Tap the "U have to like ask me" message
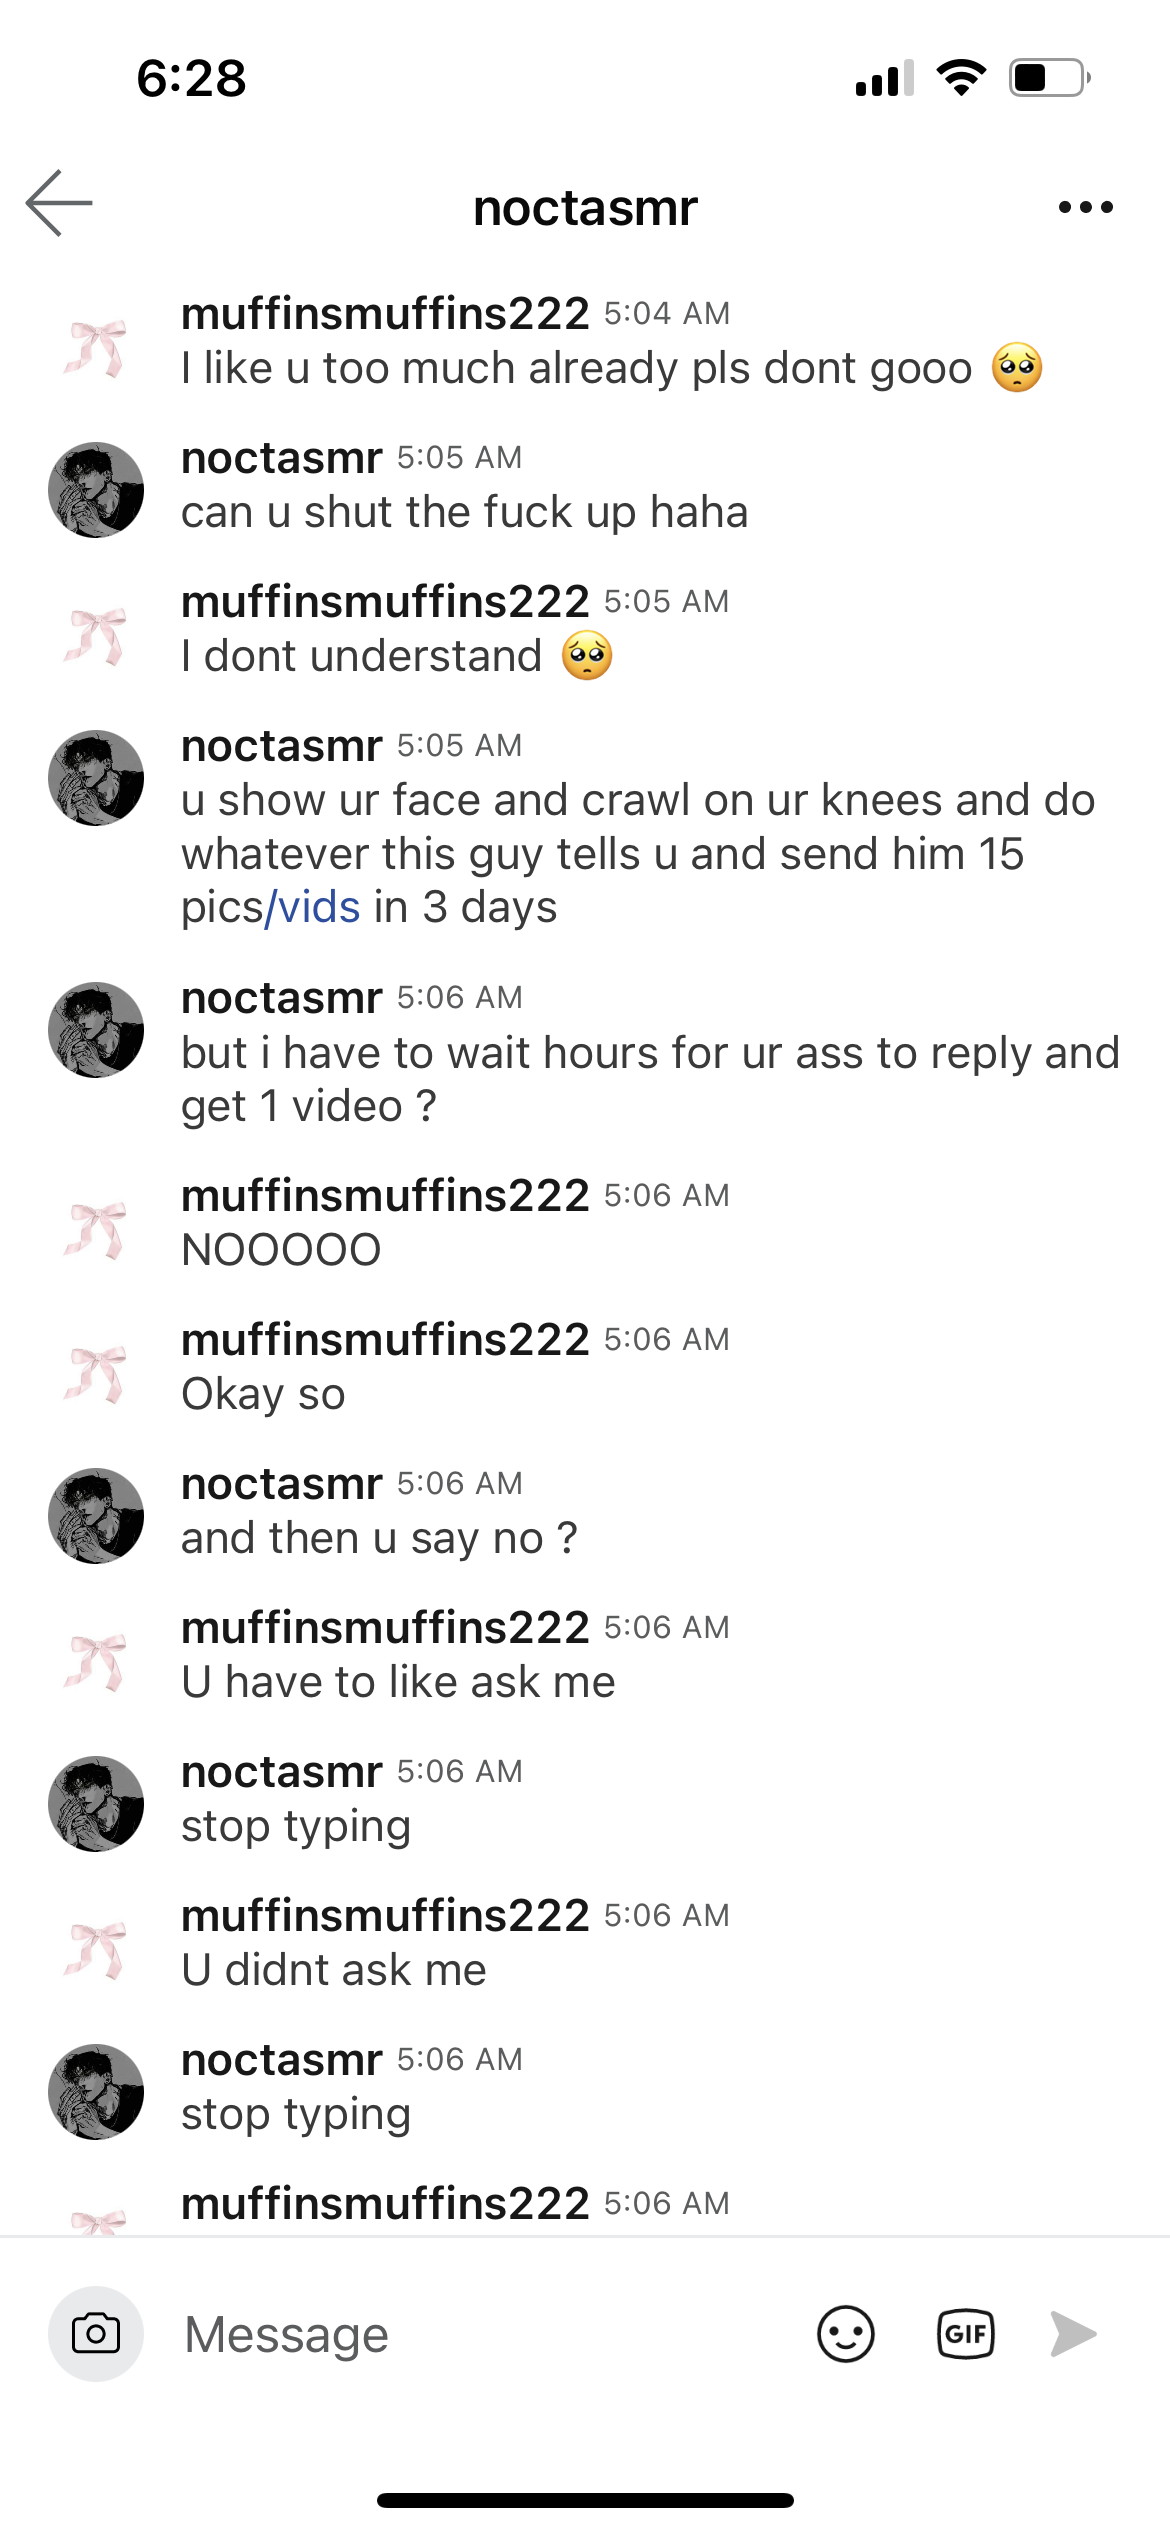This screenshot has width=1170, height=2532. (398, 1682)
